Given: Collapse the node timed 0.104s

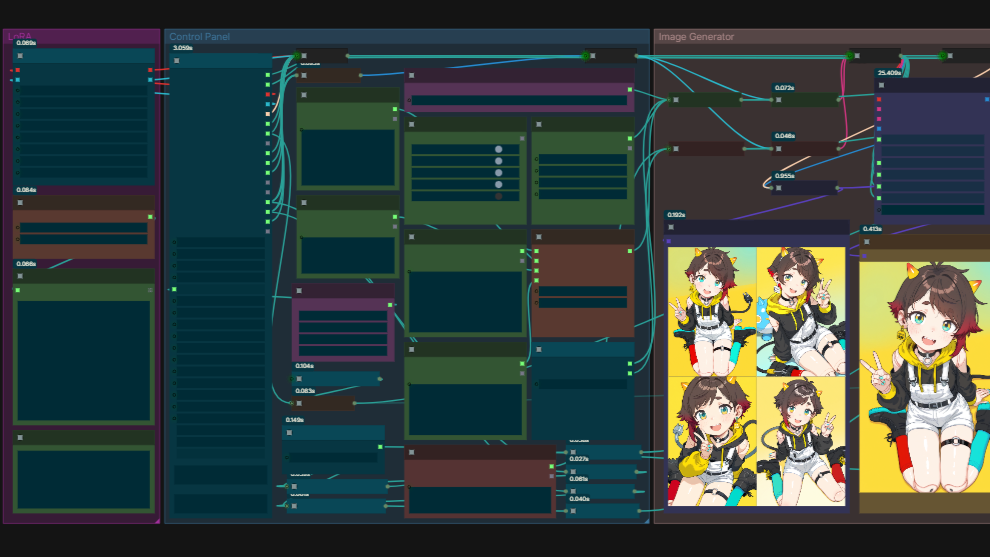Looking at the screenshot, I should (x=299, y=379).
